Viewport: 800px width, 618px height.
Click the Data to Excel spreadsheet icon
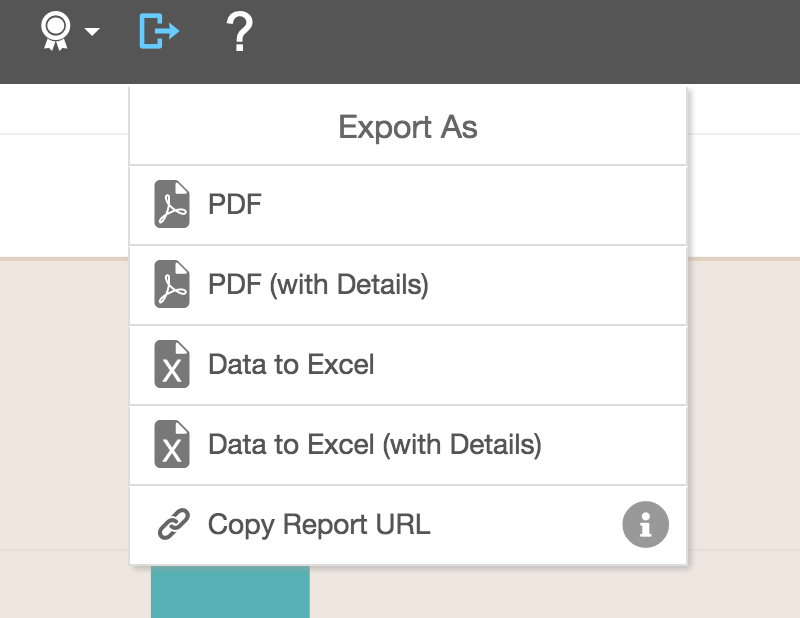point(172,365)
